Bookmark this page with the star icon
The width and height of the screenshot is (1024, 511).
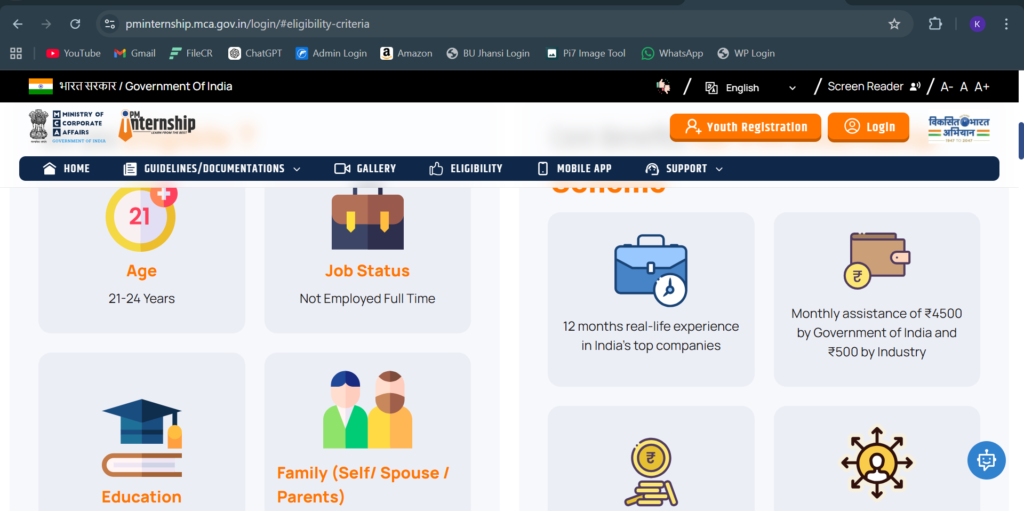click(x=894, y=23)
